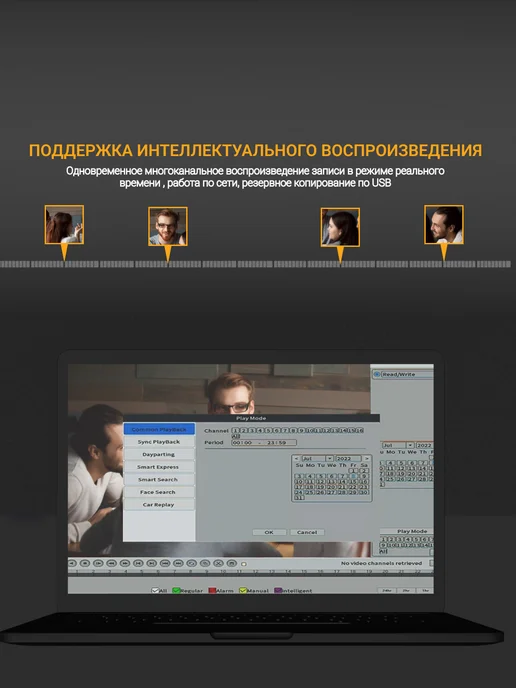
Task: Select the Read/Write radio option
Action: pyautogui.click(x=376, y=374)
